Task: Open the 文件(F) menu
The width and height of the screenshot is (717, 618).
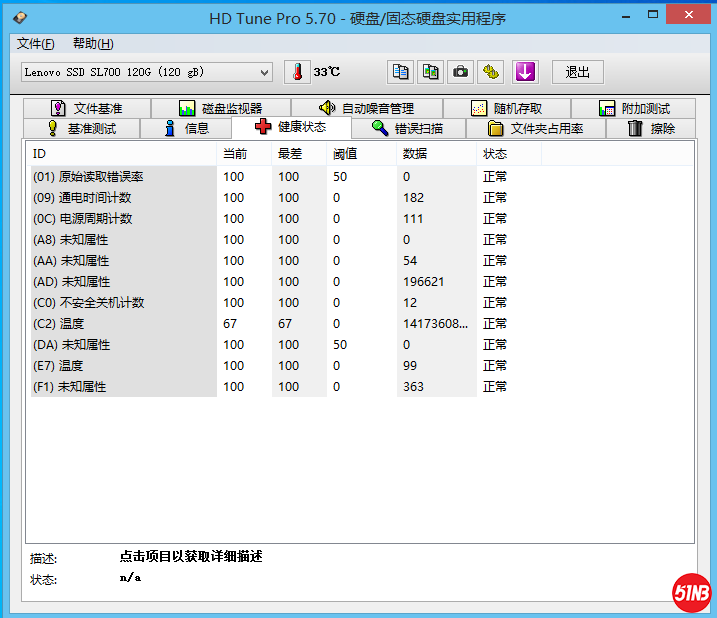Action: click(36, 44)
